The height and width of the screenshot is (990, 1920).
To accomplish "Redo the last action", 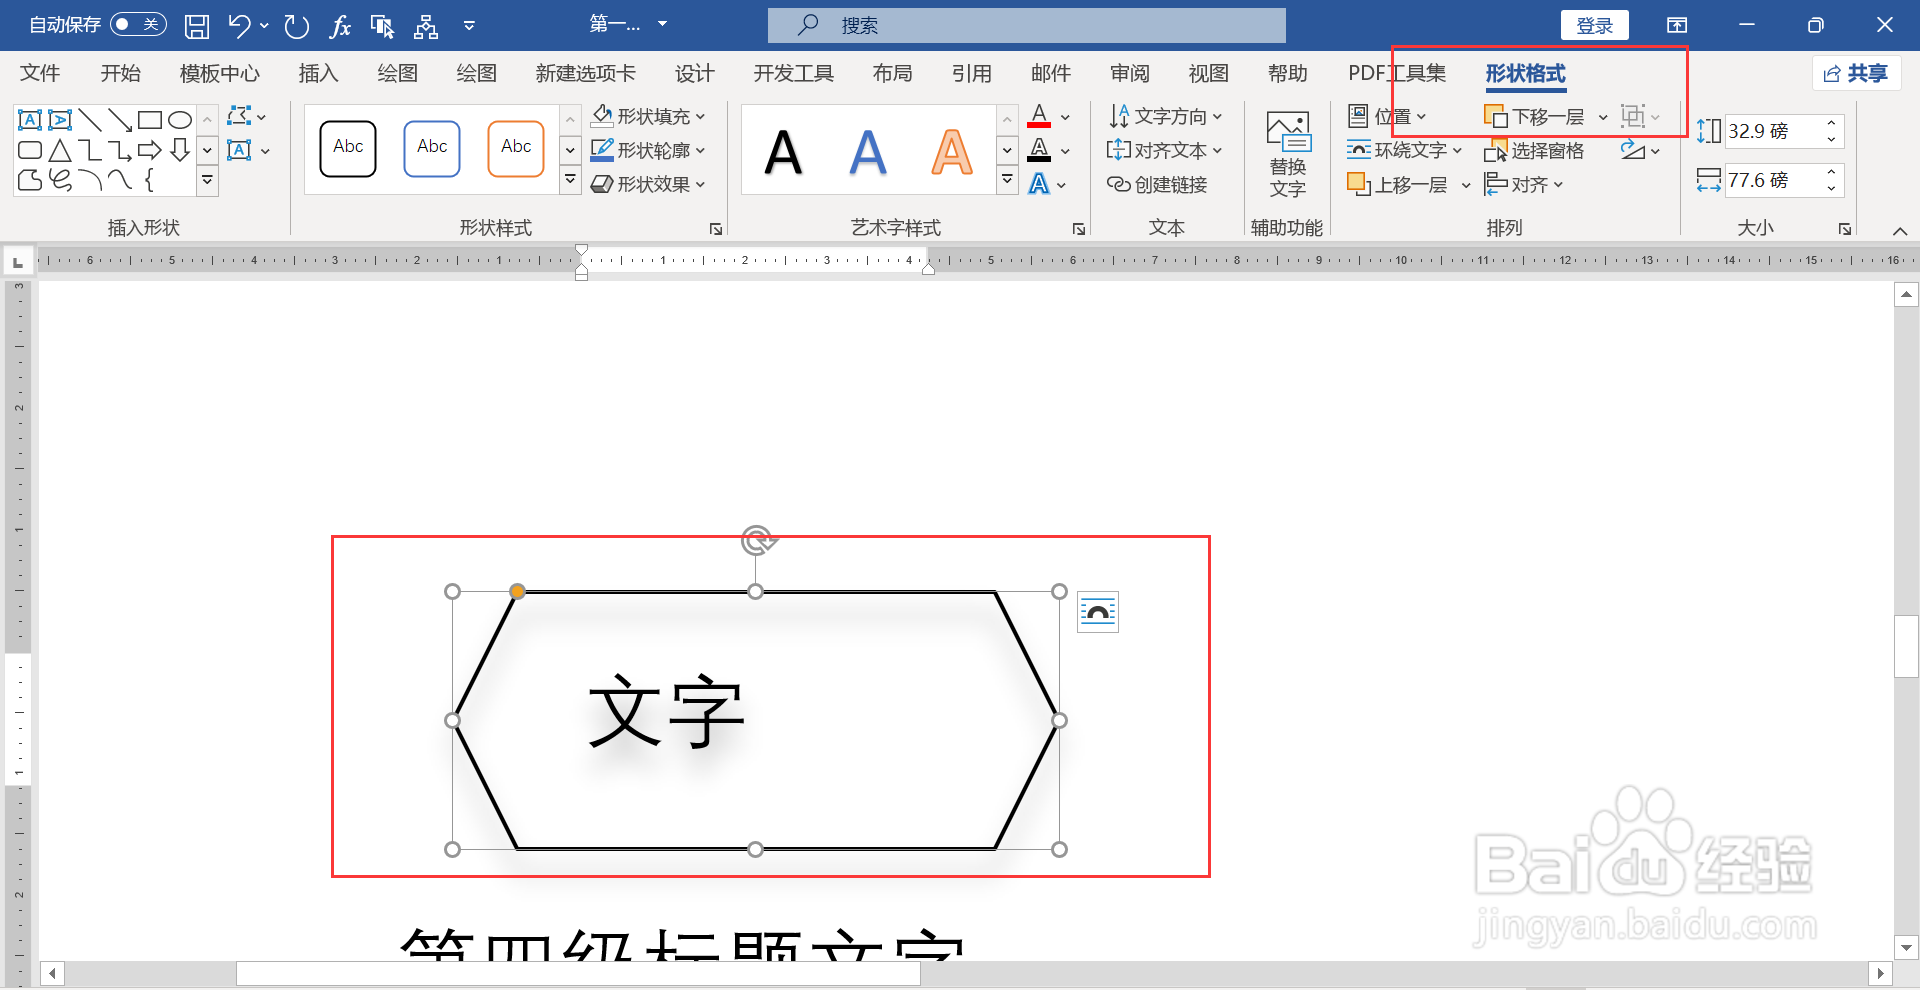I will tap(296, 26).
